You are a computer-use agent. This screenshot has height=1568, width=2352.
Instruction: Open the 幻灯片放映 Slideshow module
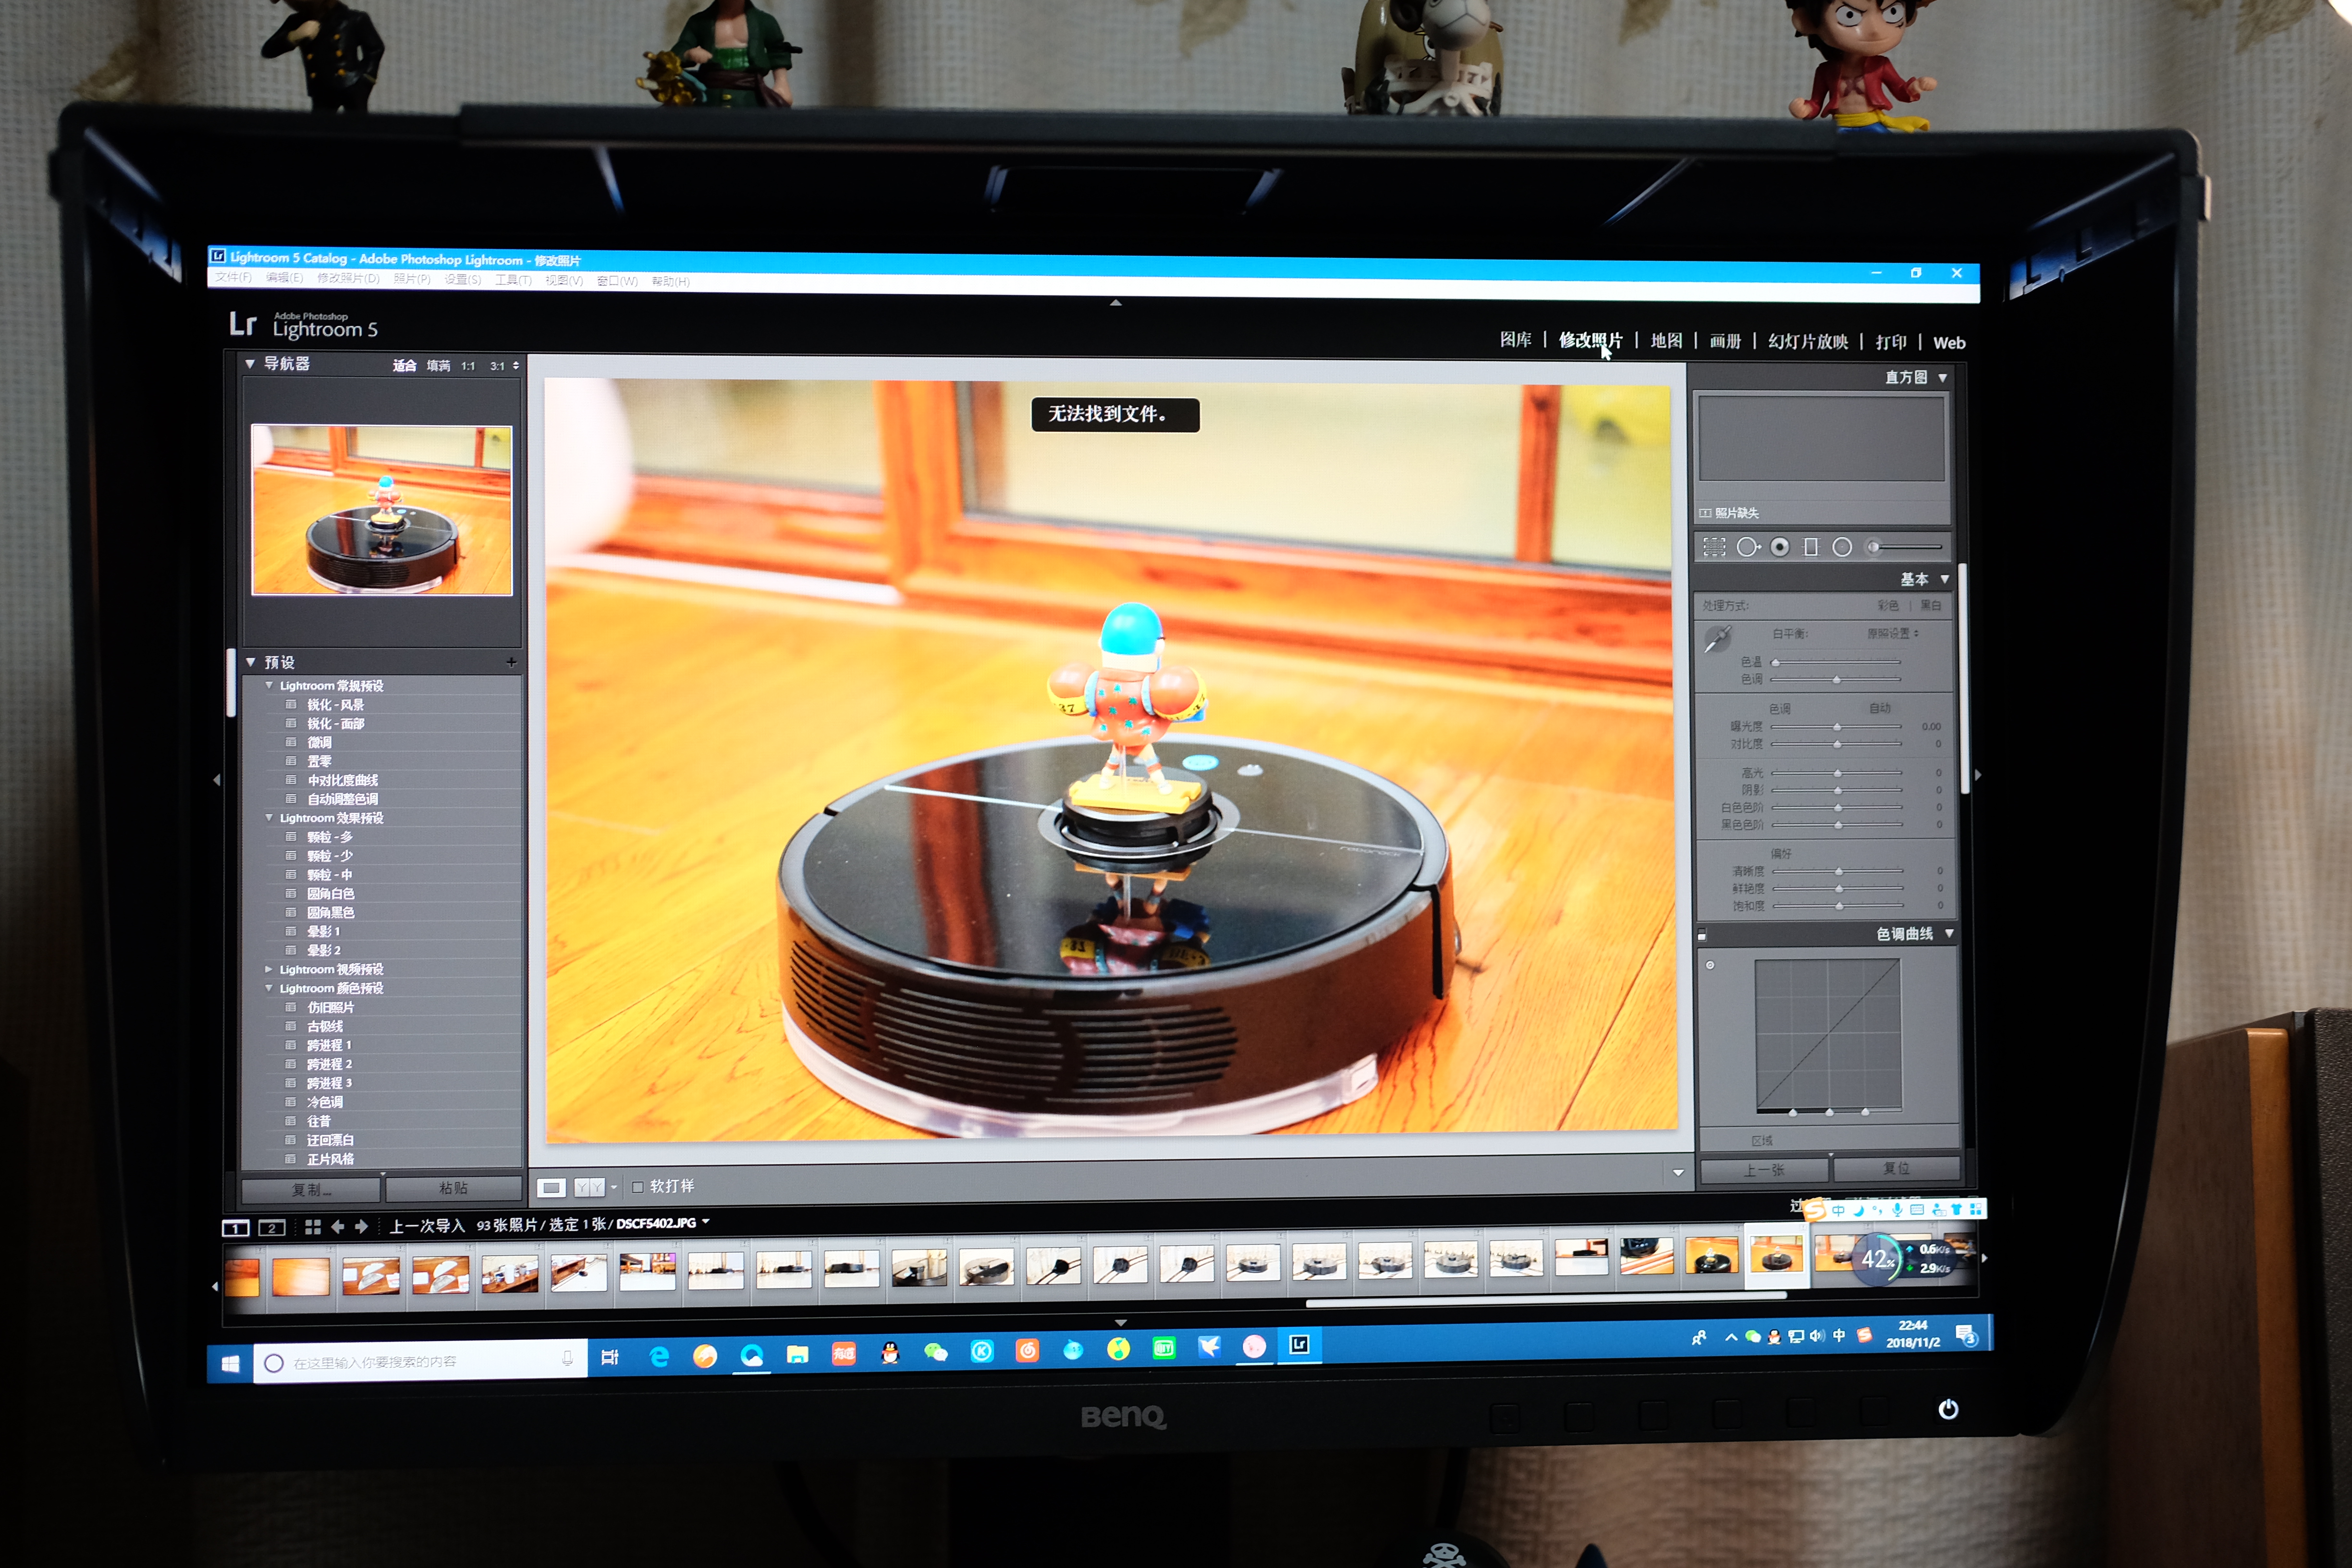(1807, 342)
